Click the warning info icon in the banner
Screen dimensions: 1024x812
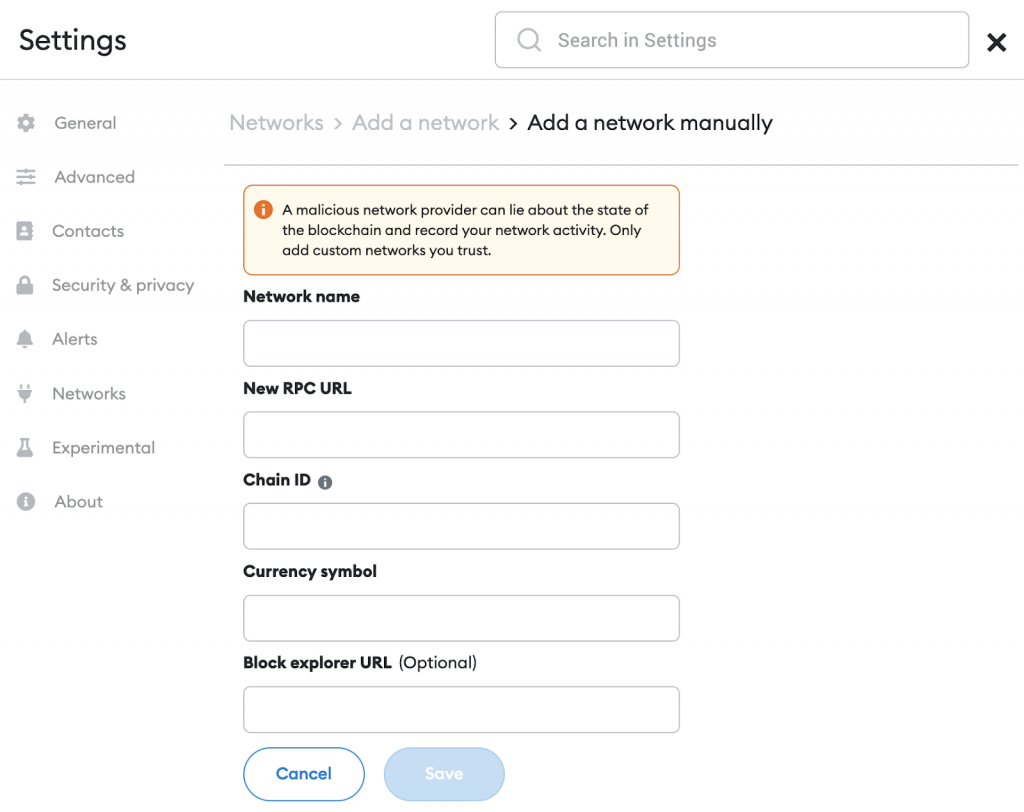tap(262, 209)
